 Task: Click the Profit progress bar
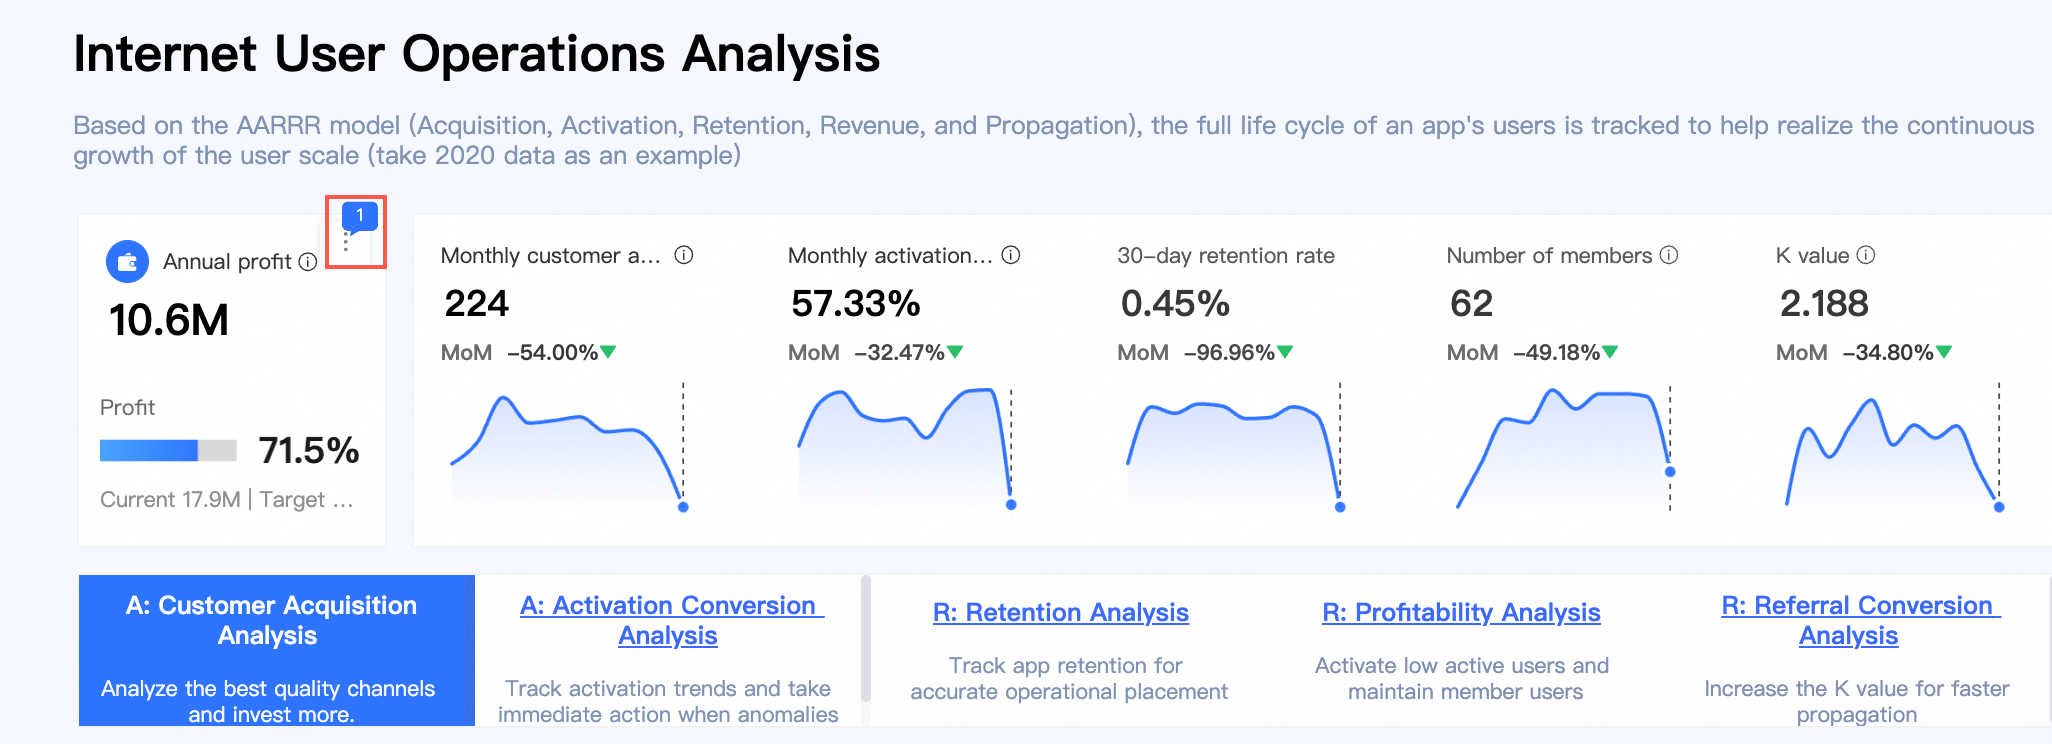pyautogui.click(x=168, y=450)
